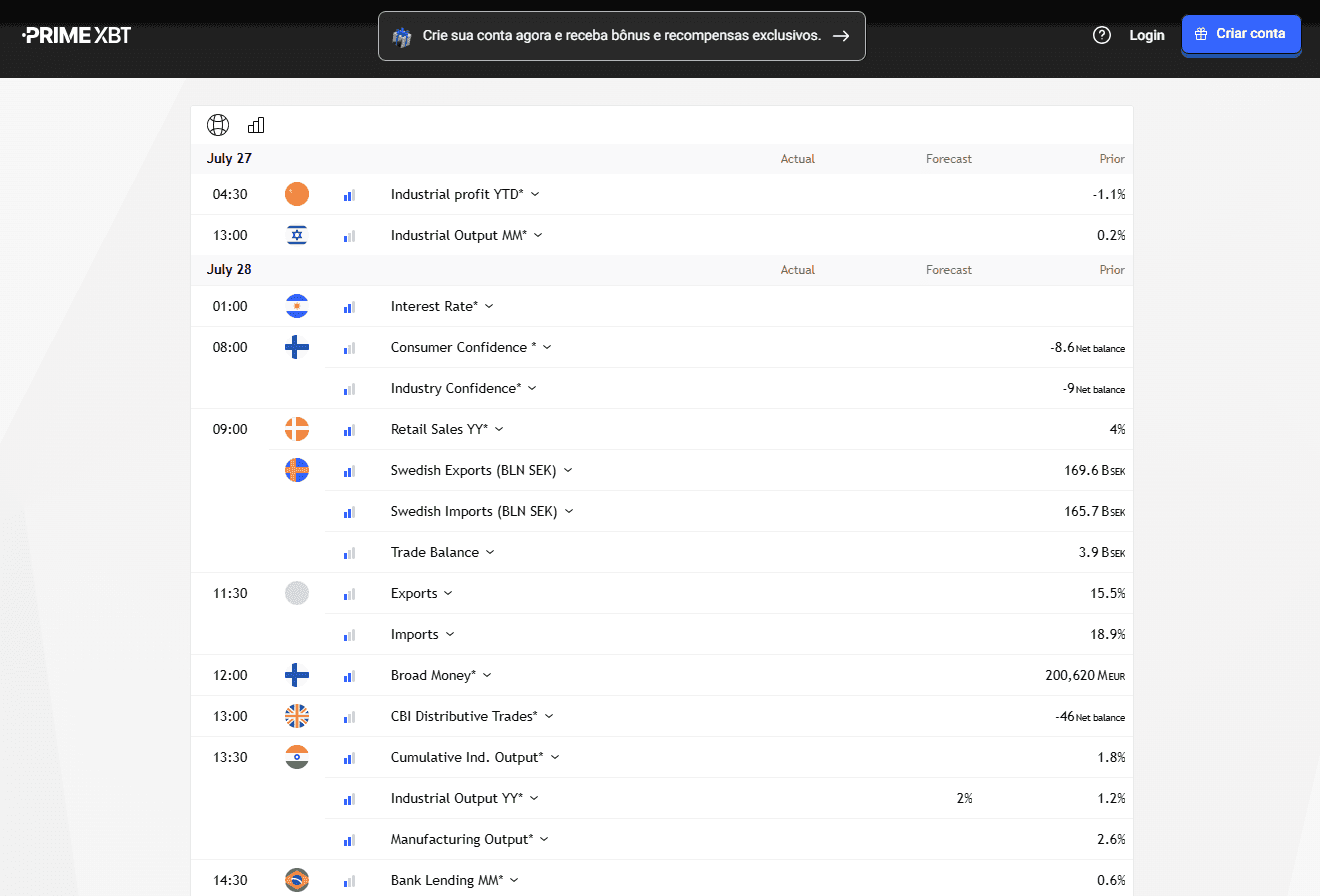Click the UK flag beside CBI Distributive Trades
The image size is (1320, 896).
(297, 716)
